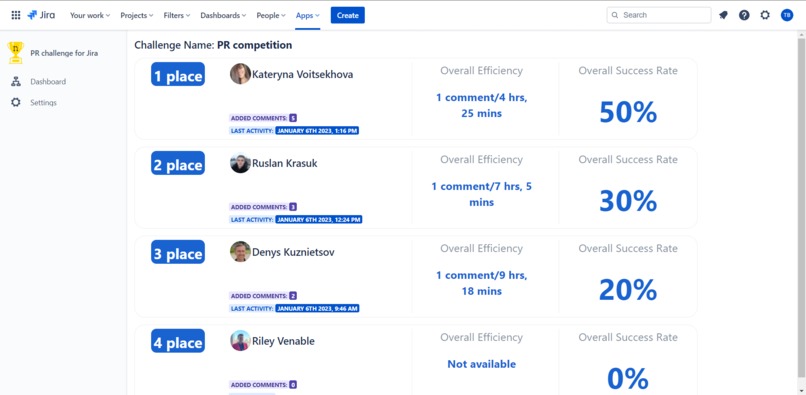Focus the Search input field
806x395 pixels.
pos(659,15)
